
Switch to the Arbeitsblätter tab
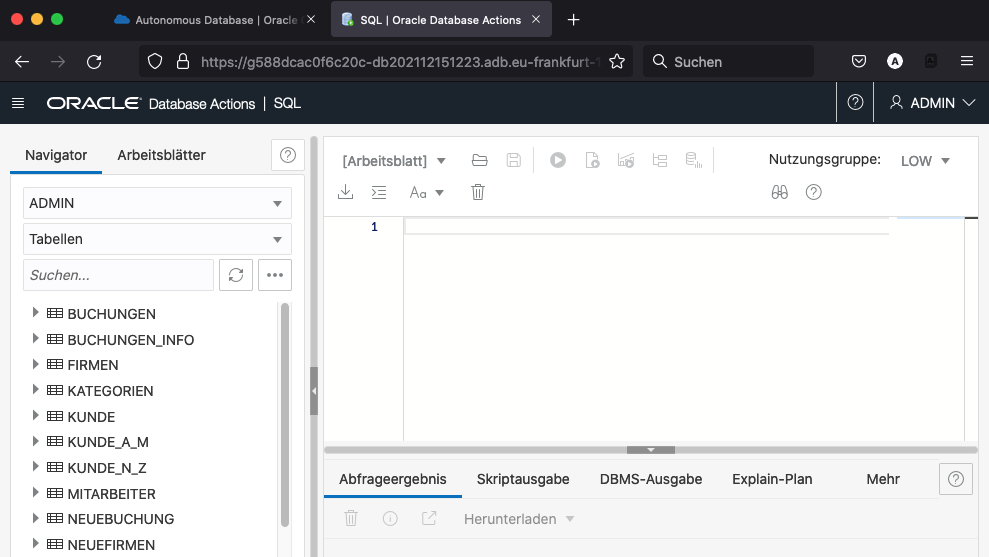pos(161,155)
